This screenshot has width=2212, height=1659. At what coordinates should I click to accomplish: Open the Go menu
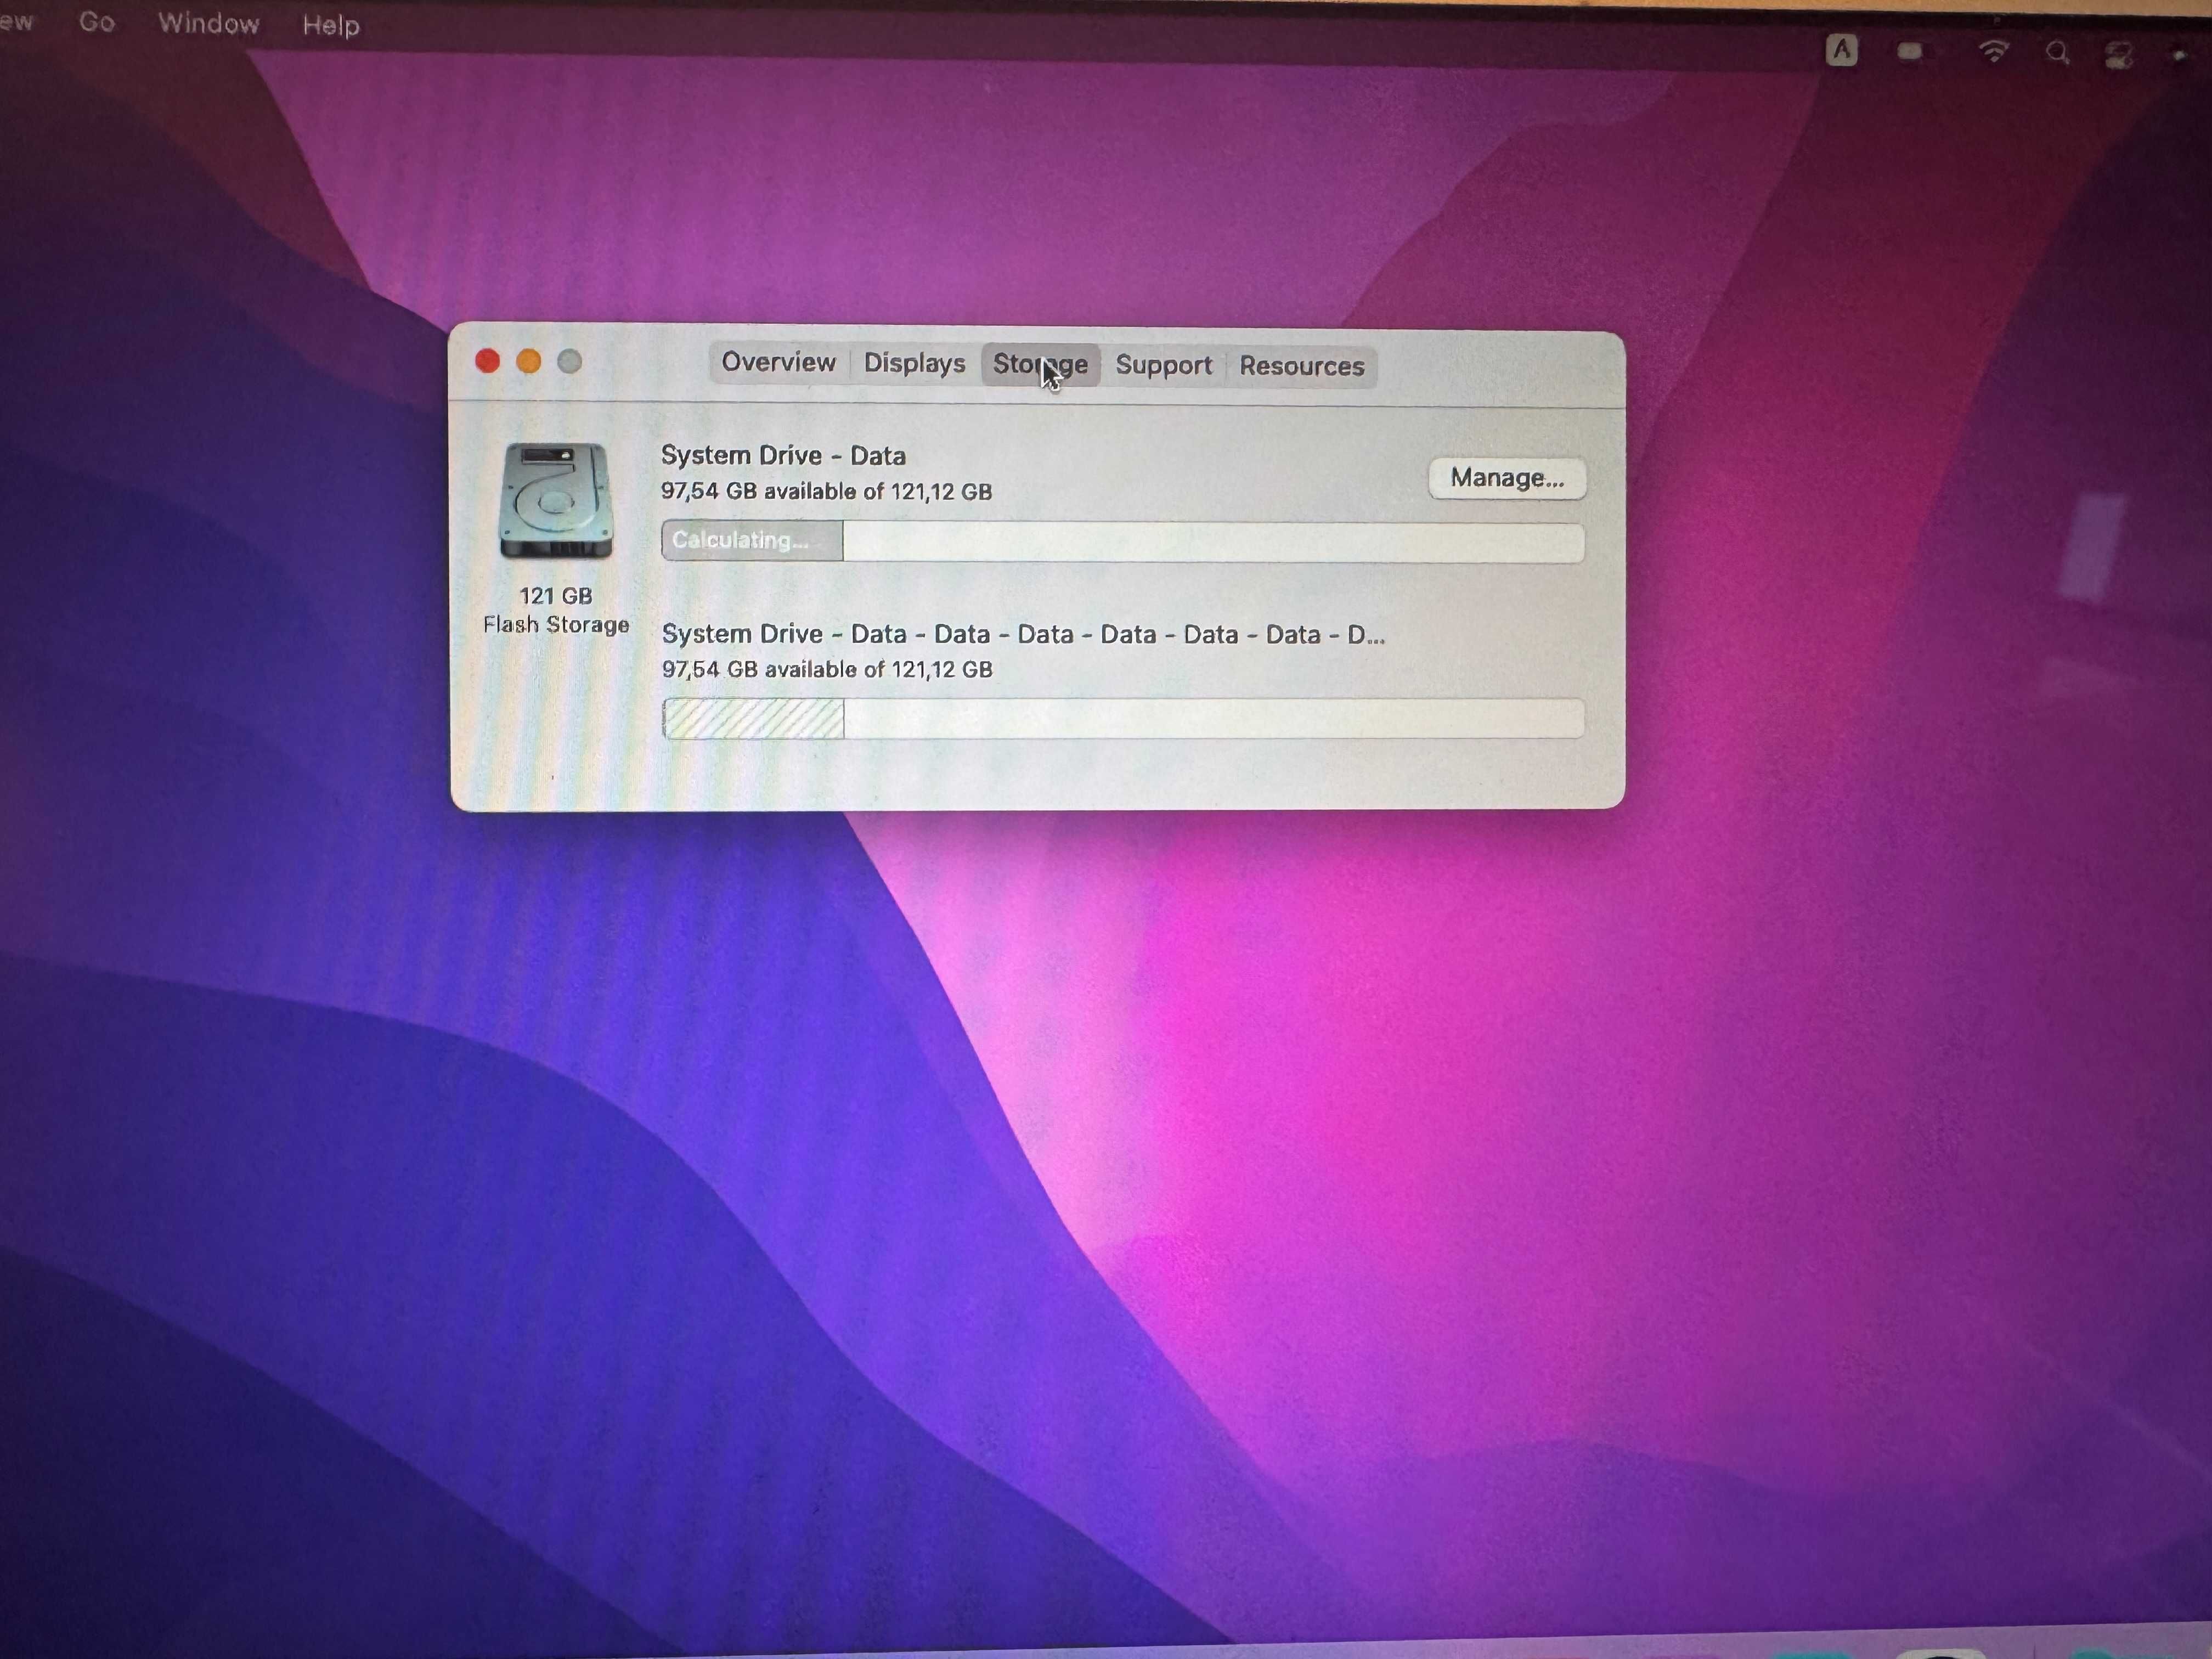pos(96,22)
